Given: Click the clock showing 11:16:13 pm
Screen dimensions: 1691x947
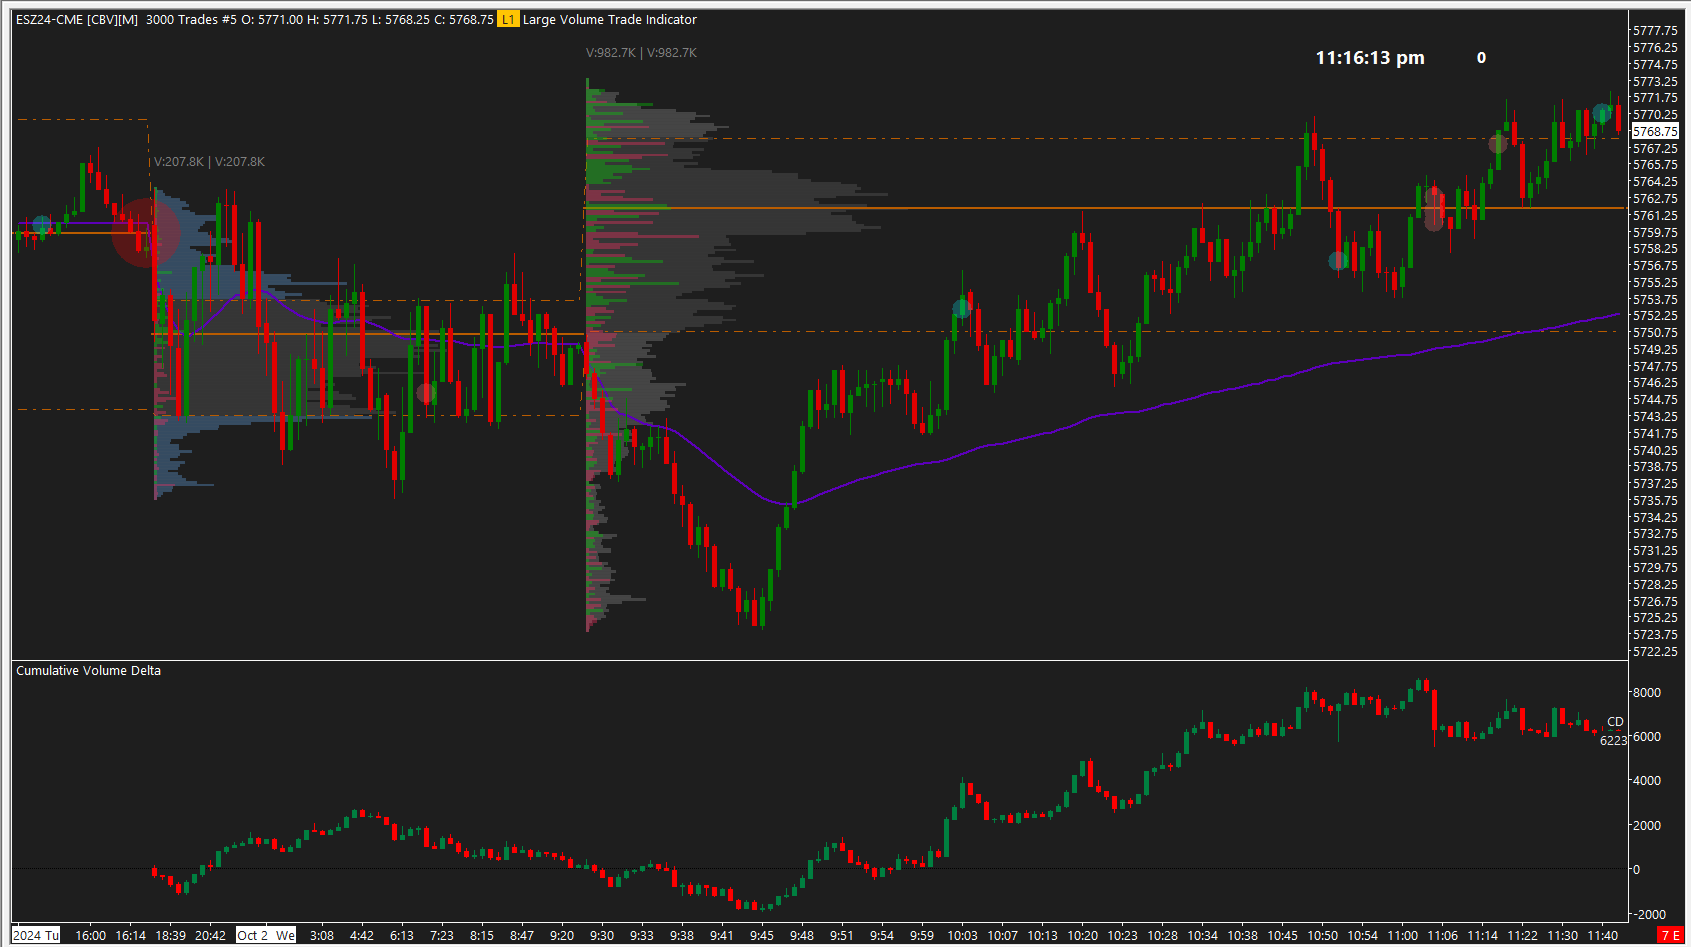Looking at the screenshot, I should (1369, 57).
